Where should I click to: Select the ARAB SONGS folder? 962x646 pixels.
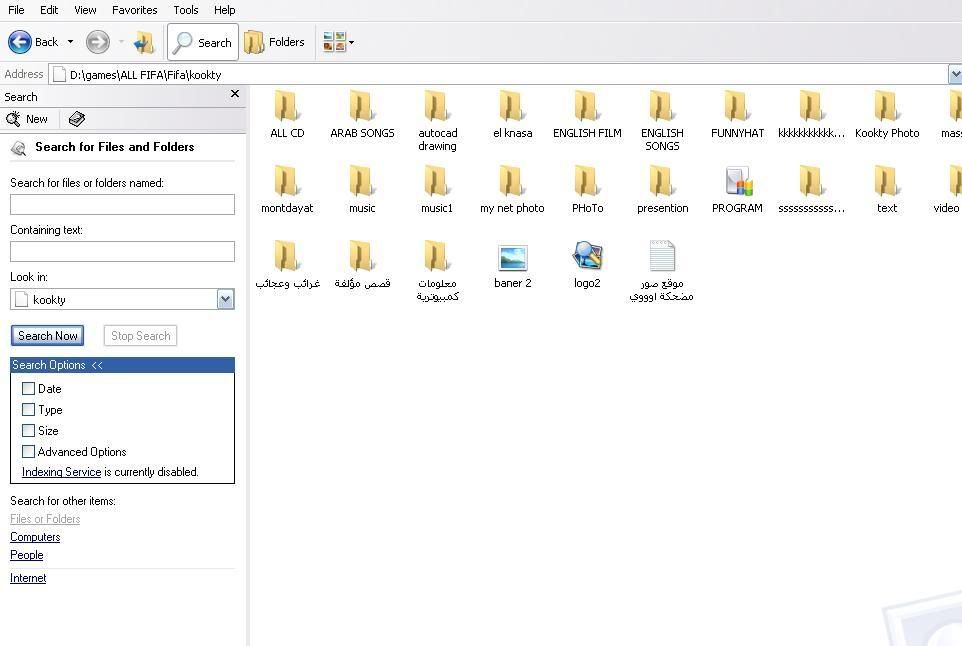point(362,115)
